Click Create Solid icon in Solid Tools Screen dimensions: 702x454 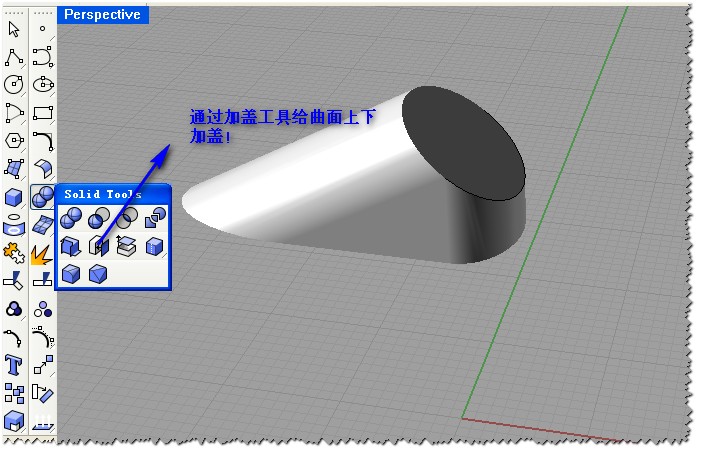(71, 247)
